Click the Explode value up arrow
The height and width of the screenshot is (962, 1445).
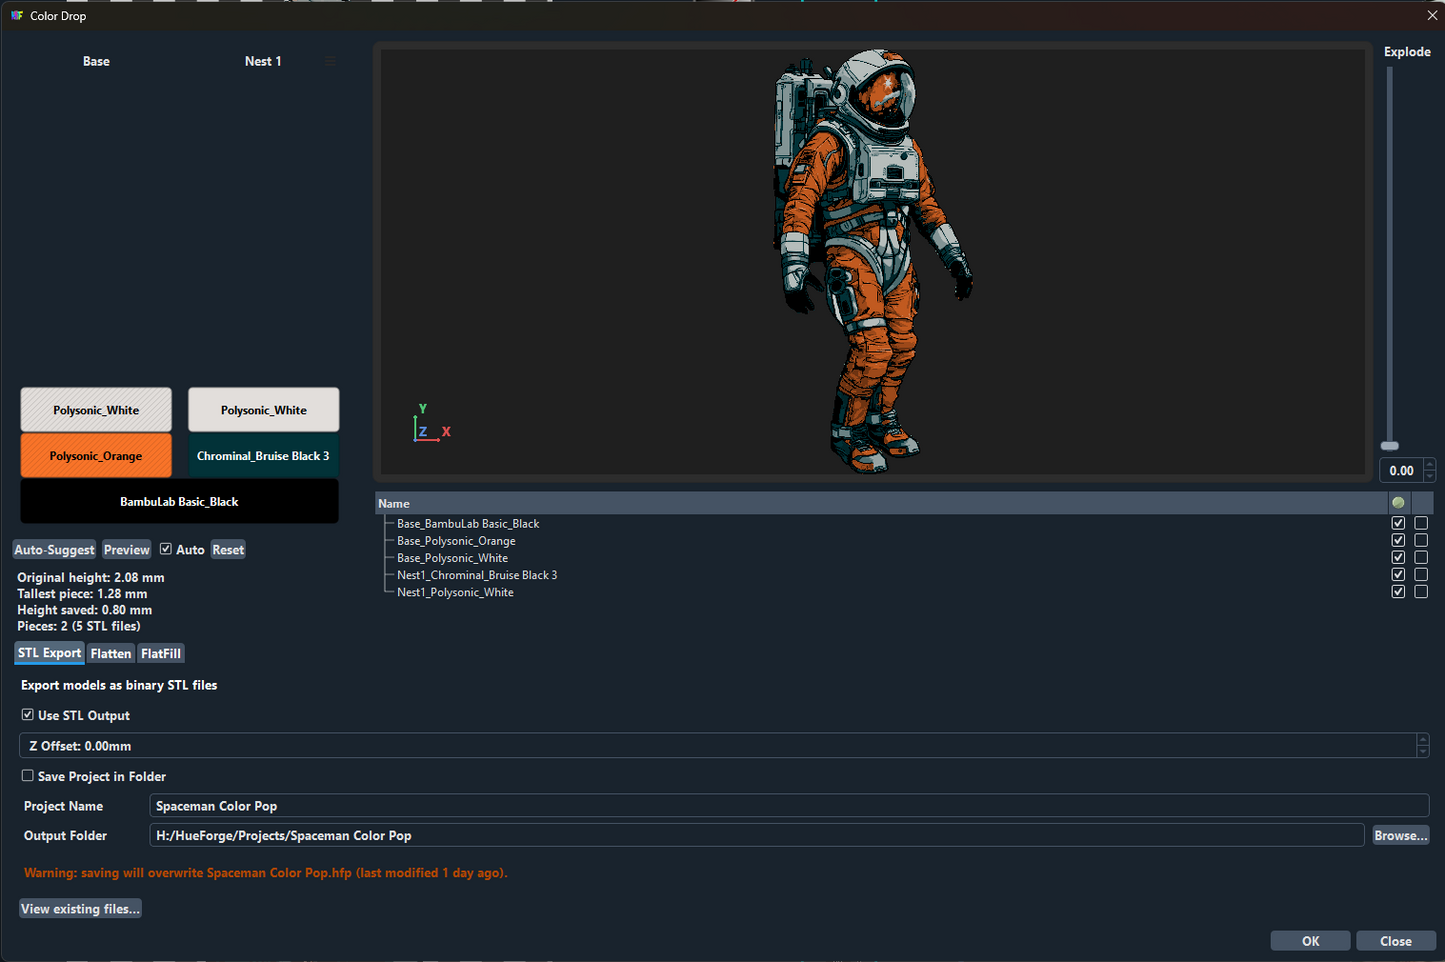[1430, 464]
